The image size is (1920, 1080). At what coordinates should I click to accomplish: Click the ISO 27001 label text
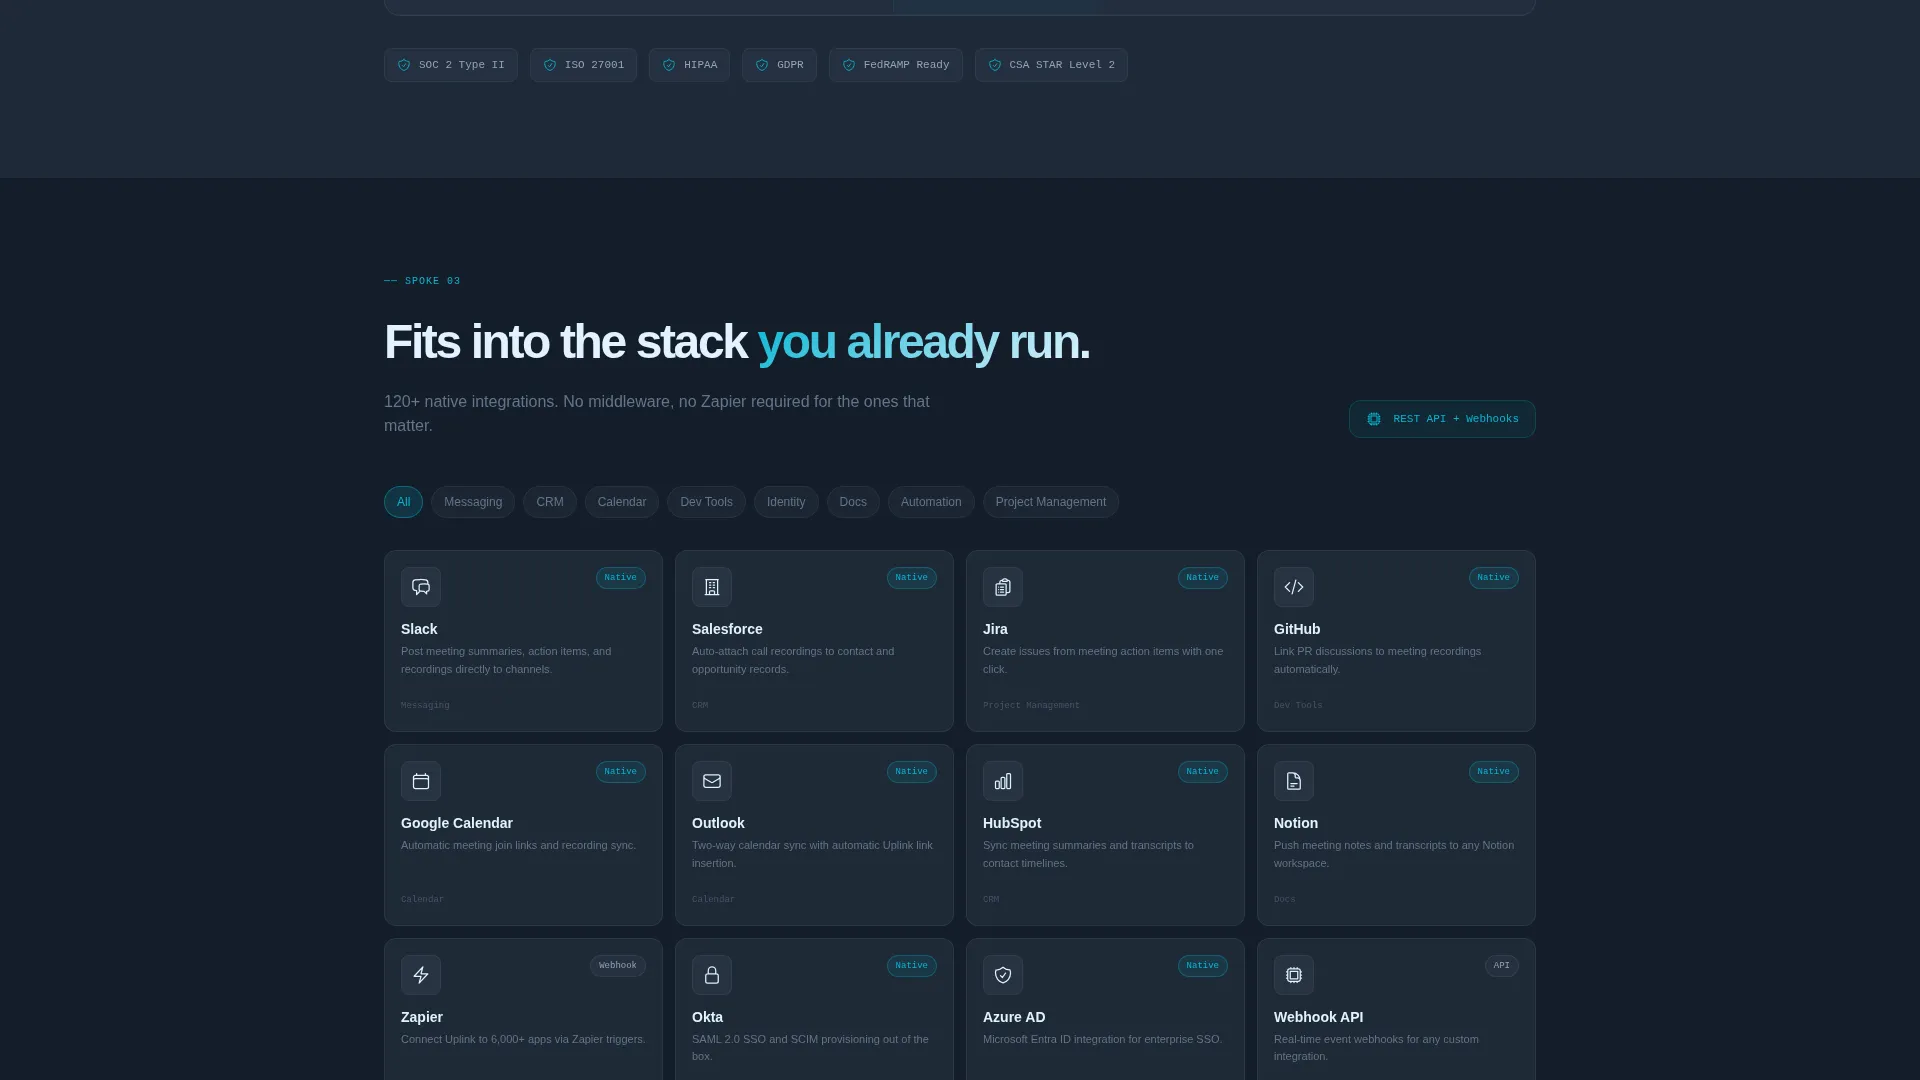click(x=594, y=65)
